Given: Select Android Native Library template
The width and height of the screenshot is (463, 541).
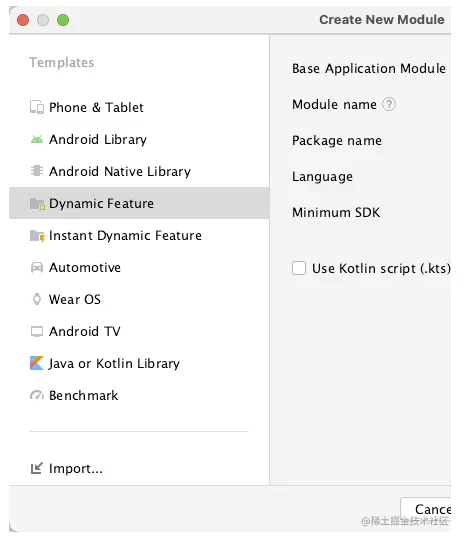Looking at the screenshot, I should (x=139, y=171).
